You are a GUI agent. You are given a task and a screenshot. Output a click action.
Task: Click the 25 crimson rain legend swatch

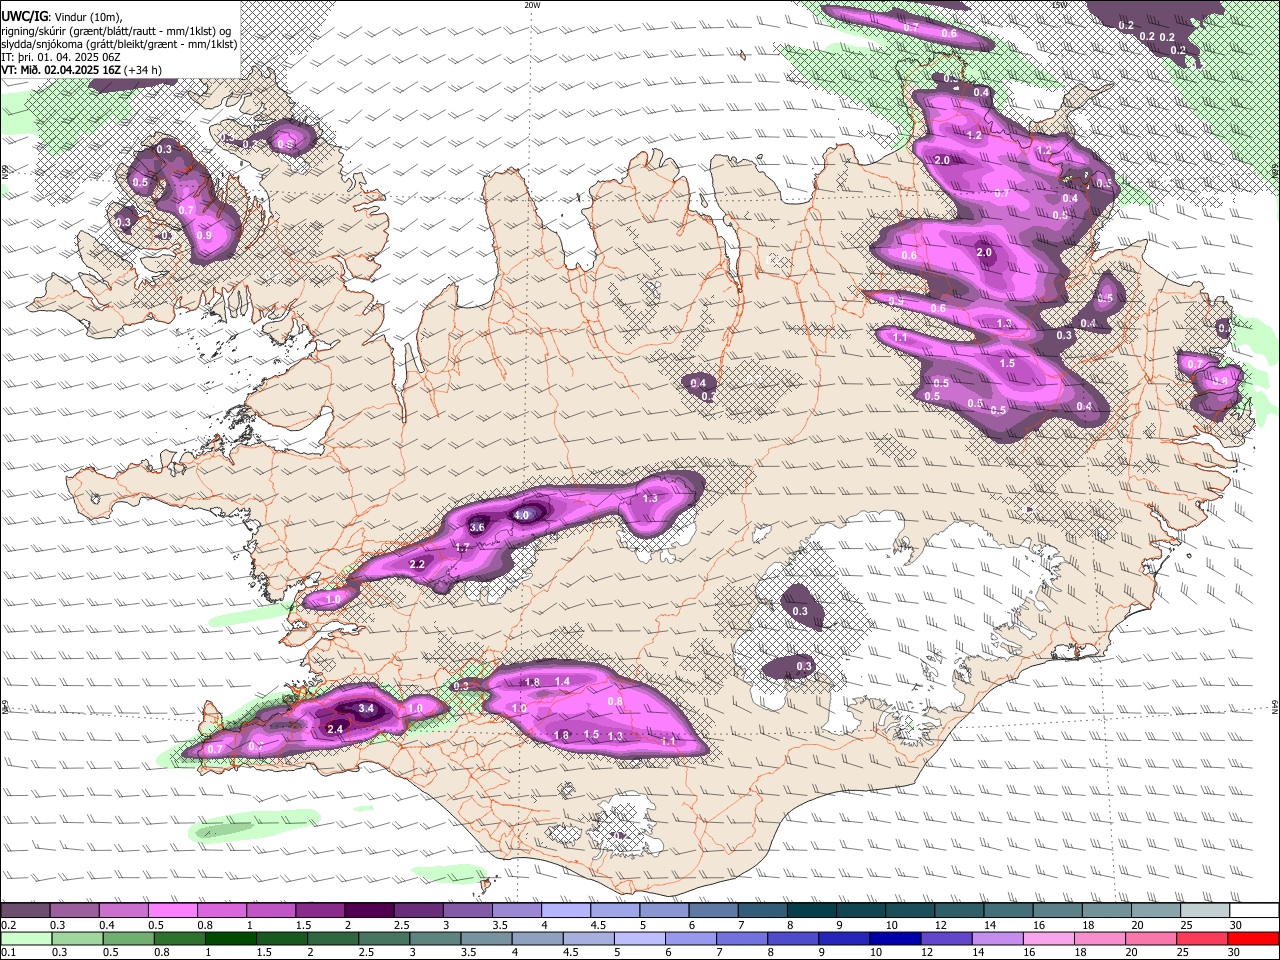pos(1201,938)
